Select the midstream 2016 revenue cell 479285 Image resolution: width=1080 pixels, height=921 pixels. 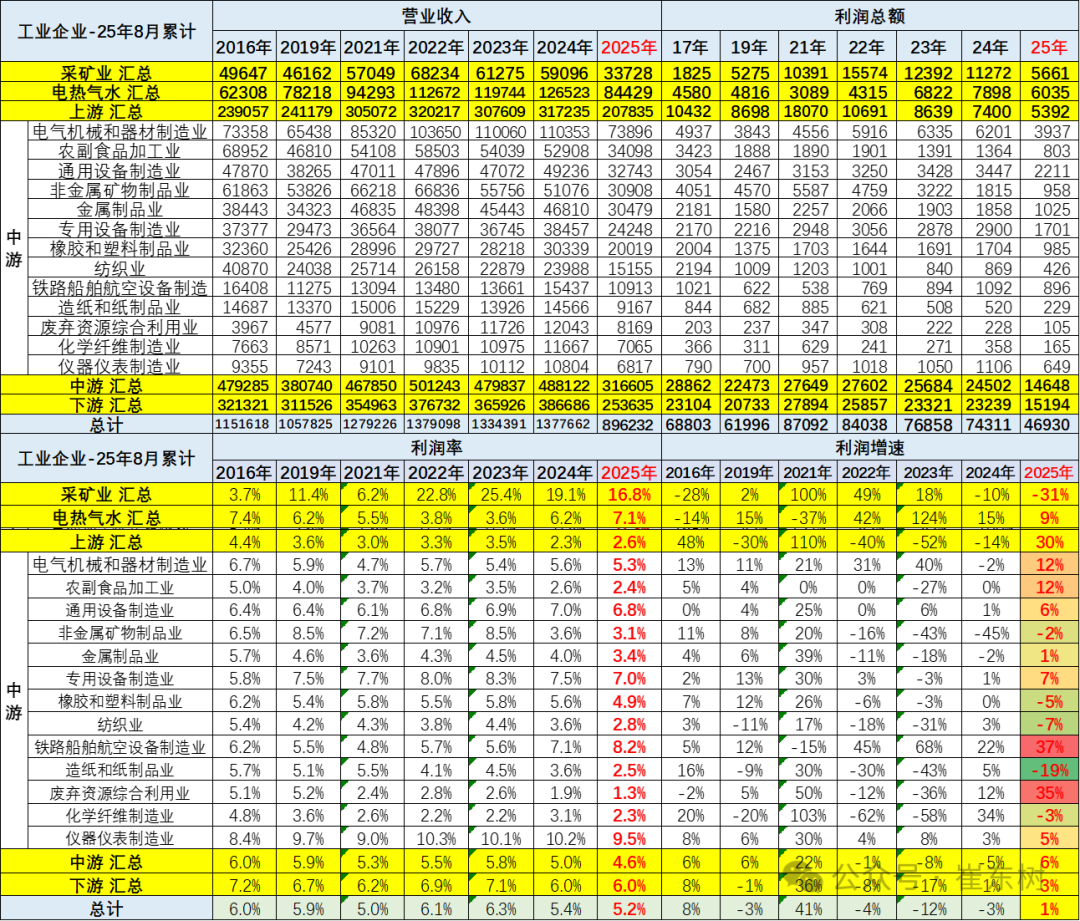click(243, 385)
